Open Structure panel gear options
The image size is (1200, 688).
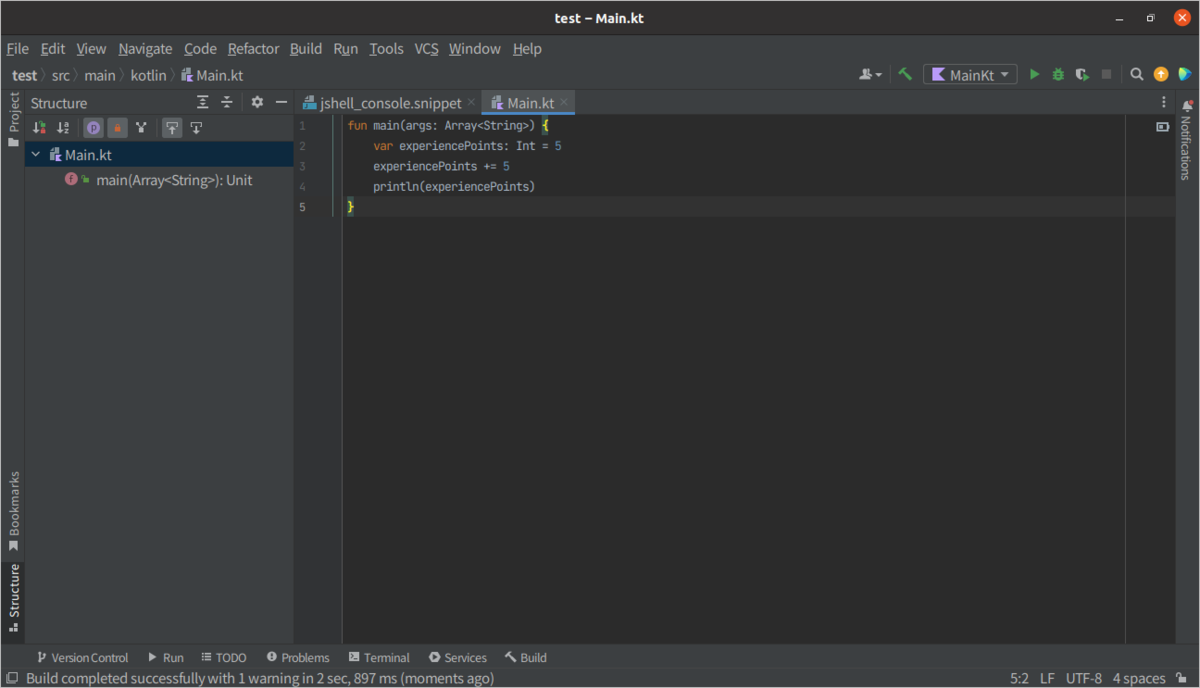257,102
